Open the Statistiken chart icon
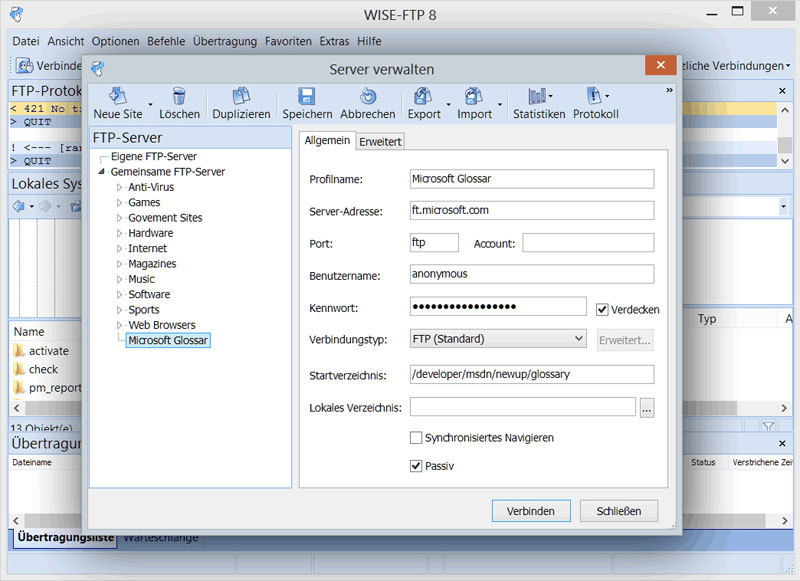The width and height of the screenshot is (800, 581). click(539, 97)
